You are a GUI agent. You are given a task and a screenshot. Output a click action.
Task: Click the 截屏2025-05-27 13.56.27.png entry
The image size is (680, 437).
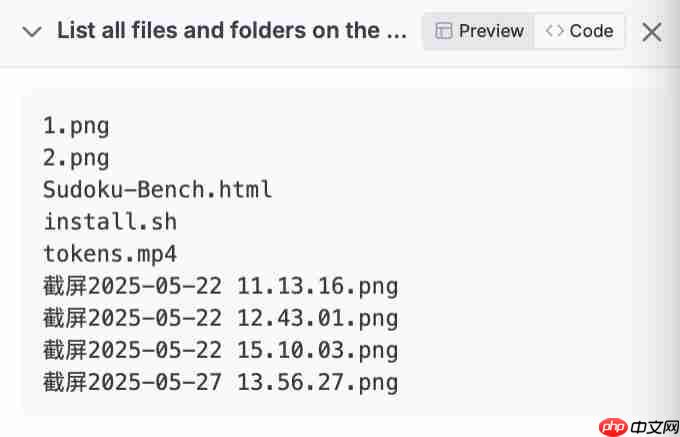click(x=220, y=383)
